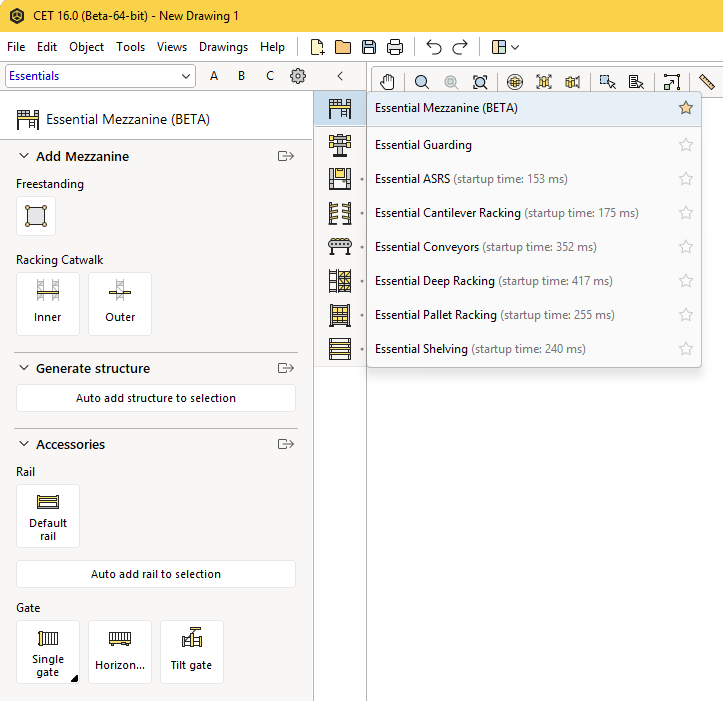Click Auto add rail to selection
Image resolution: width=723 pixels, height=701 pixels.
click(156, 574)
